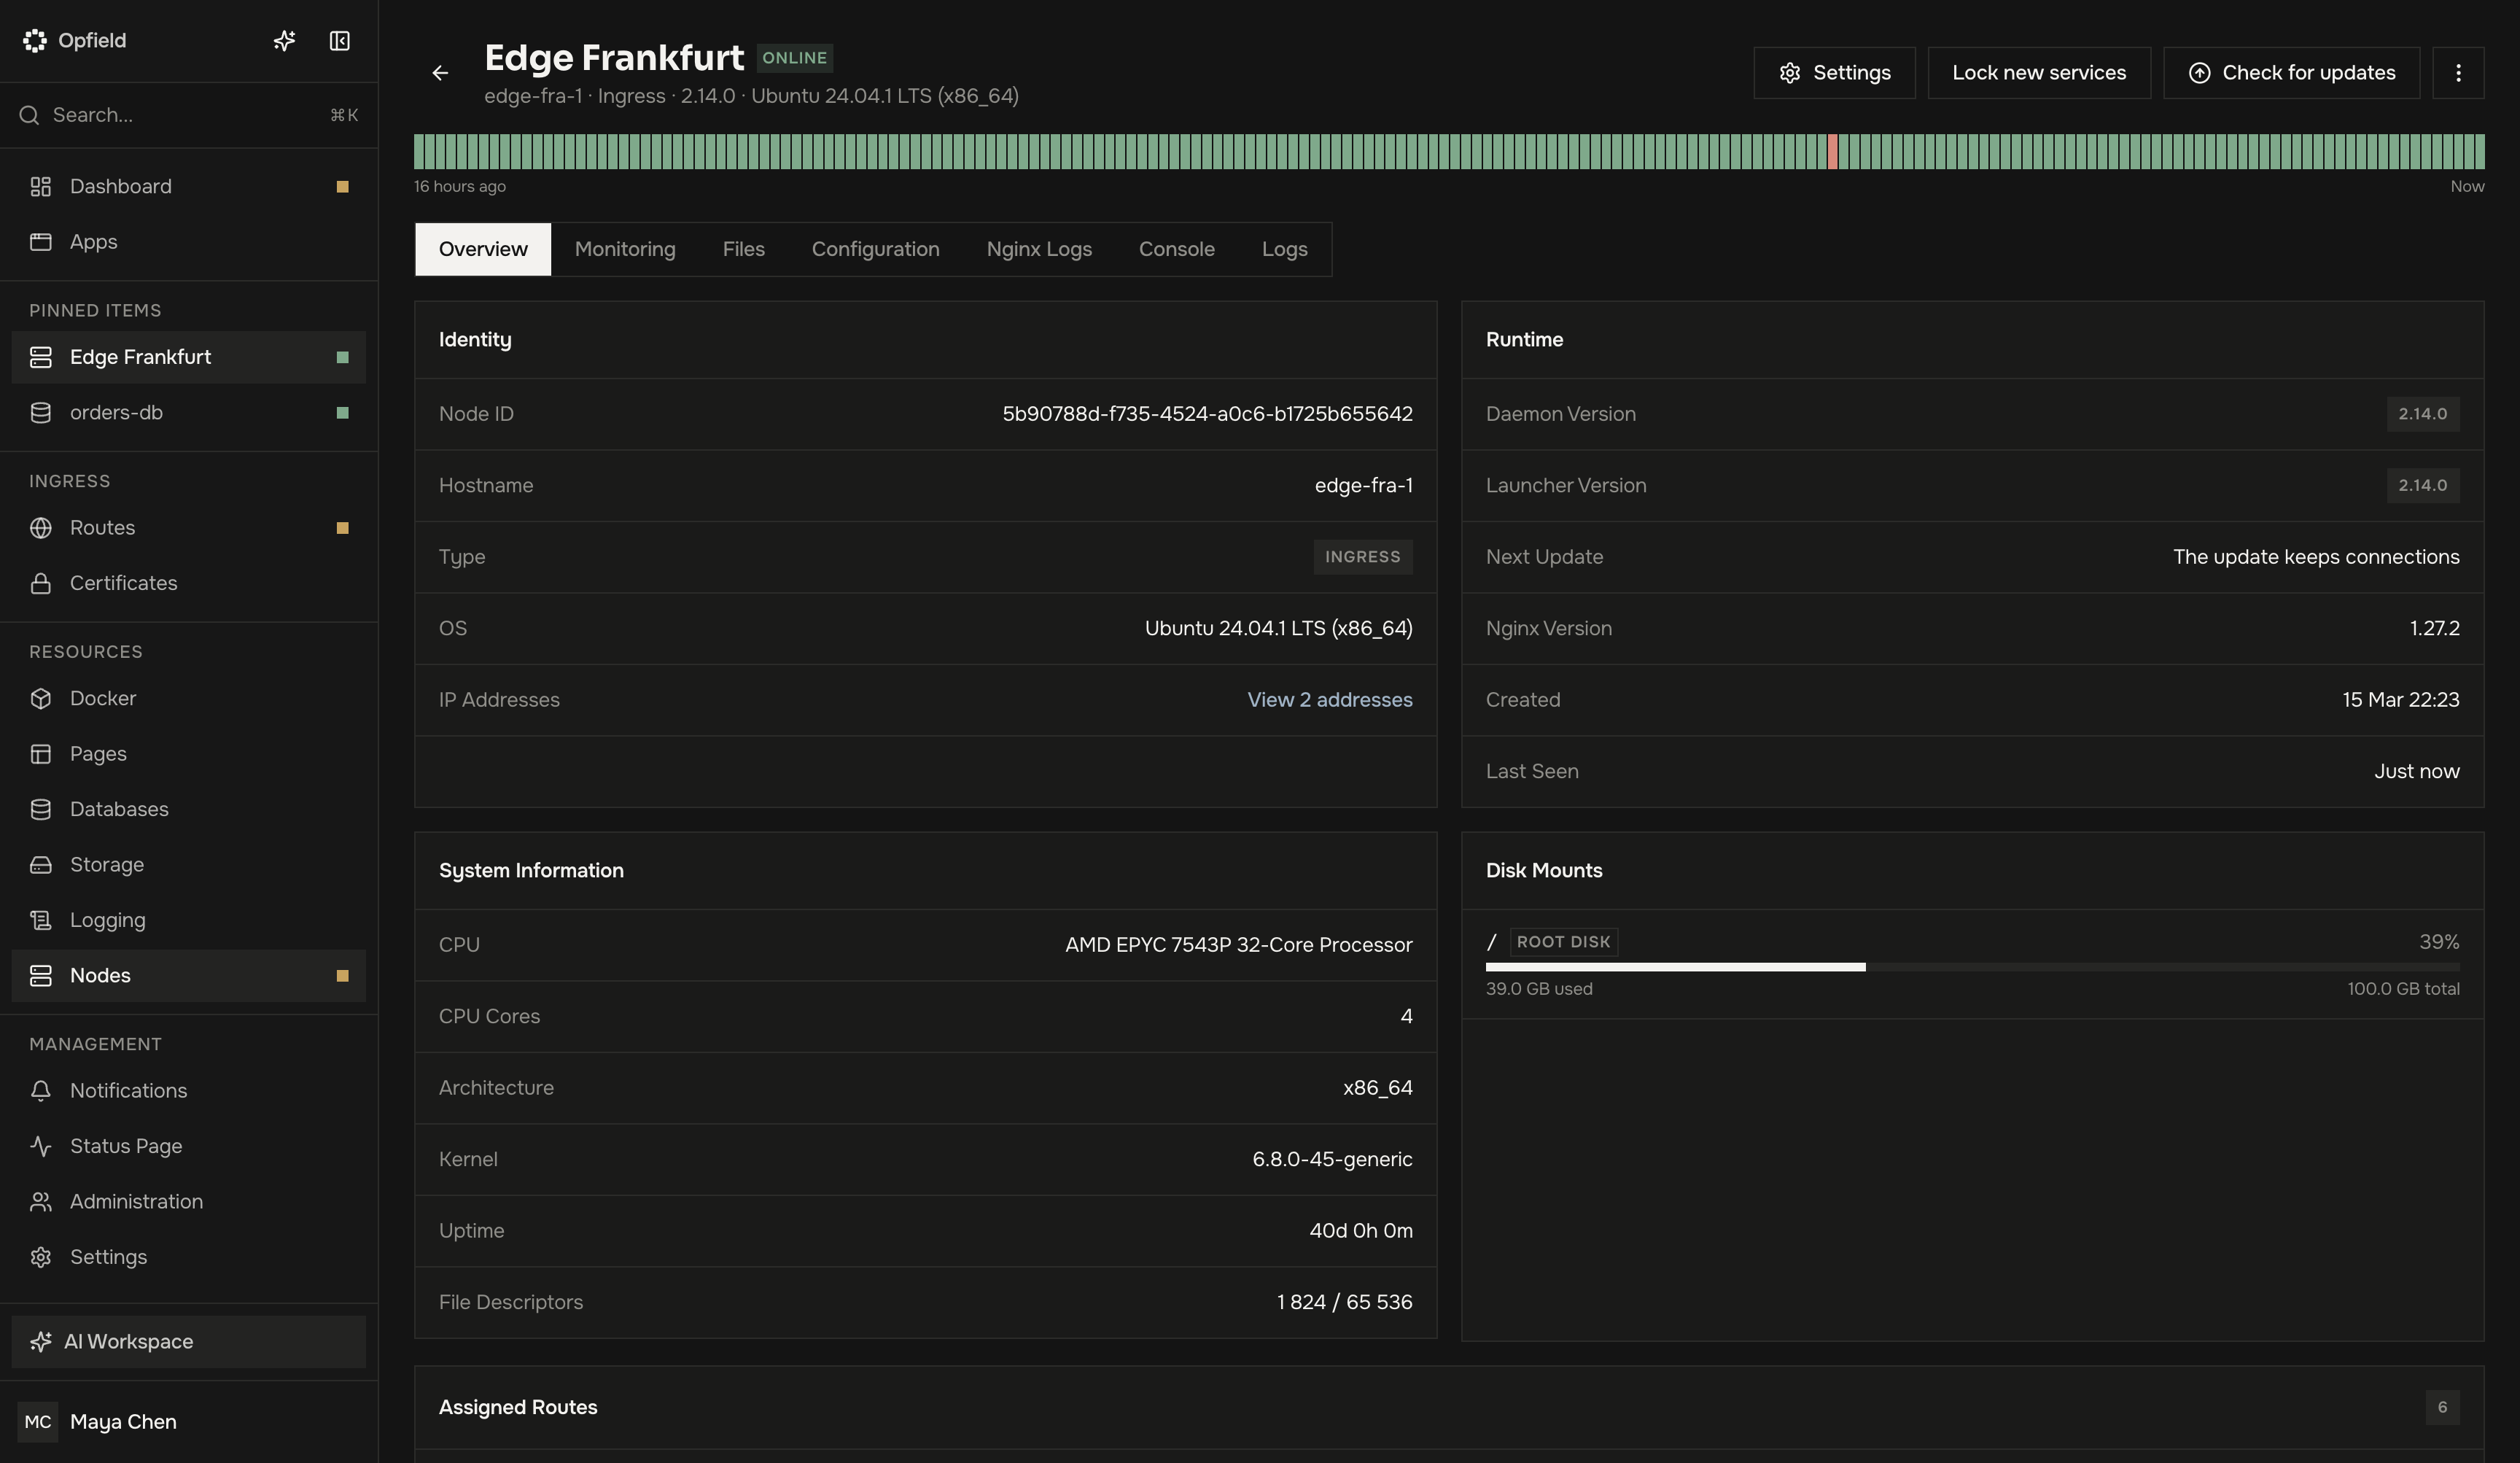Click Check for updates button
This screenshot has width=2520, height=1463.
[2291, 73]
